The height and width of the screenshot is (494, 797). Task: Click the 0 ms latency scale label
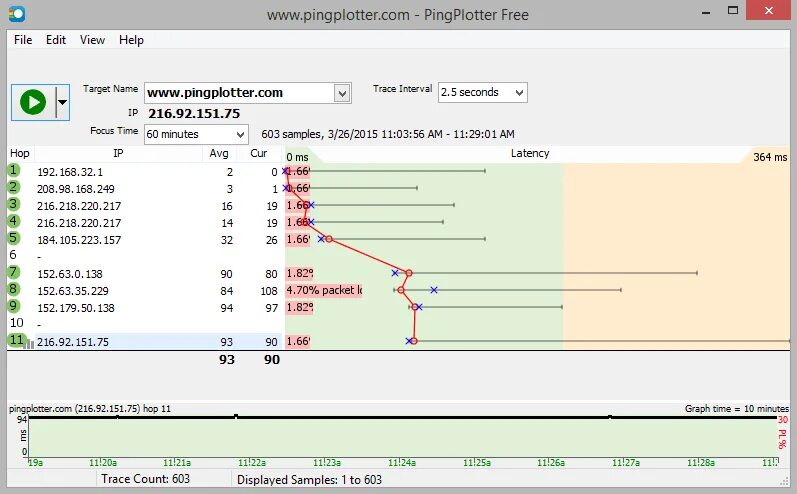coord(297,157)
